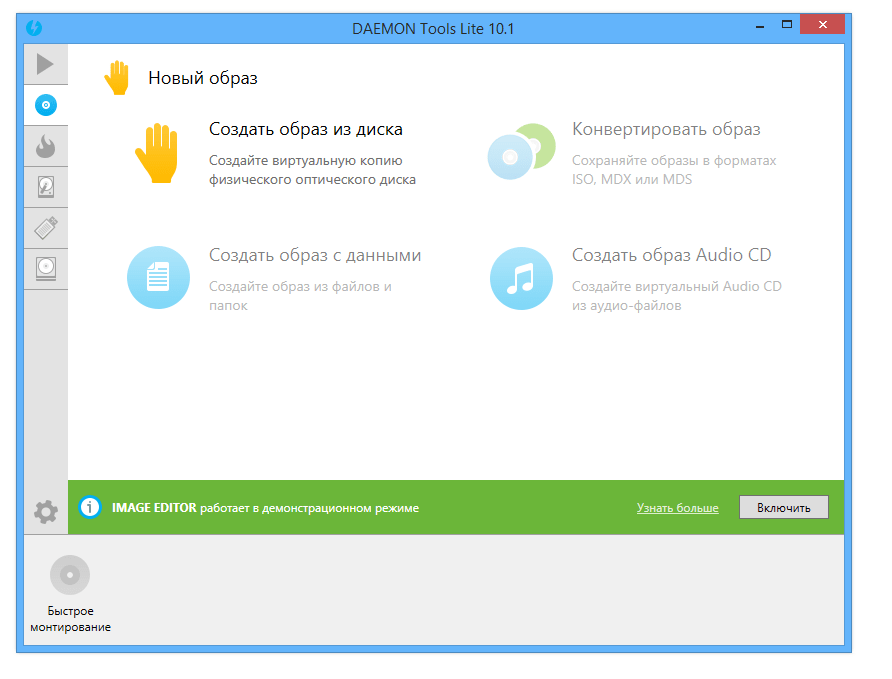Viewport: 892px width, 679px height.
Task: Select Конвертировать образ
Action: coord(658,129)
